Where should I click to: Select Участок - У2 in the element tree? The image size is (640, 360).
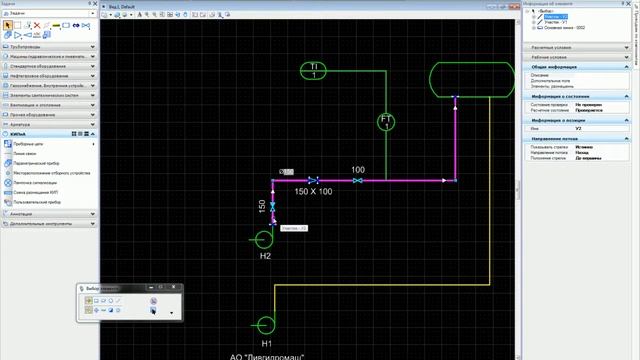coord(555,17)
